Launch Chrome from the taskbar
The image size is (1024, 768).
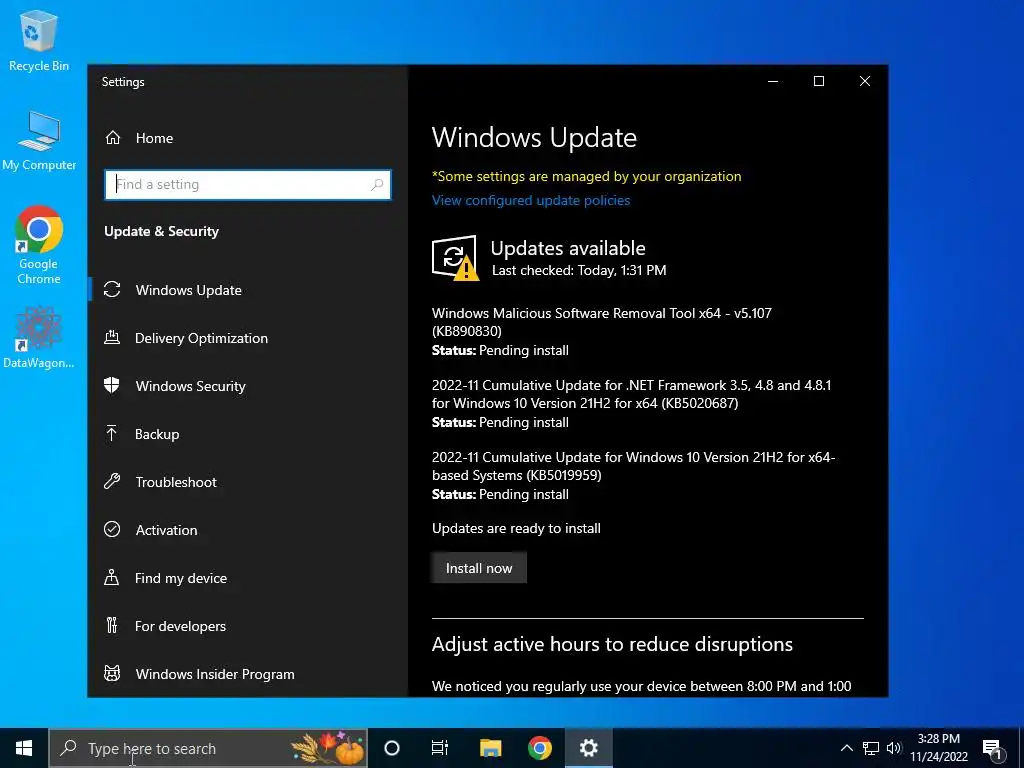[539, 748]
